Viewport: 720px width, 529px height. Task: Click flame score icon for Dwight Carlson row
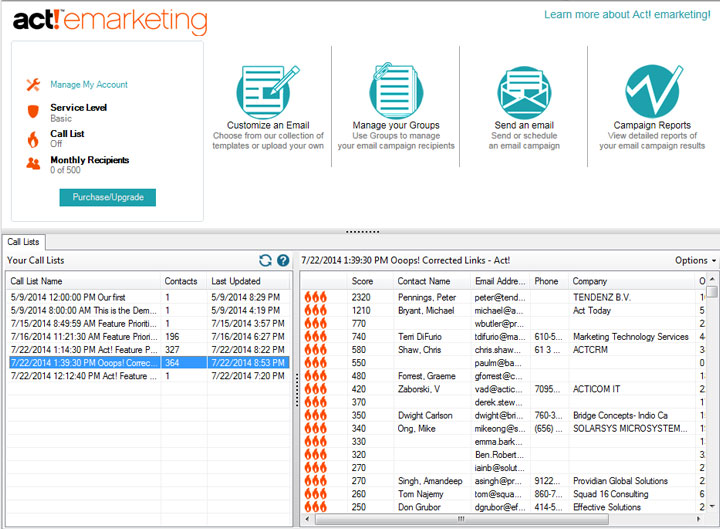(315, 415)
